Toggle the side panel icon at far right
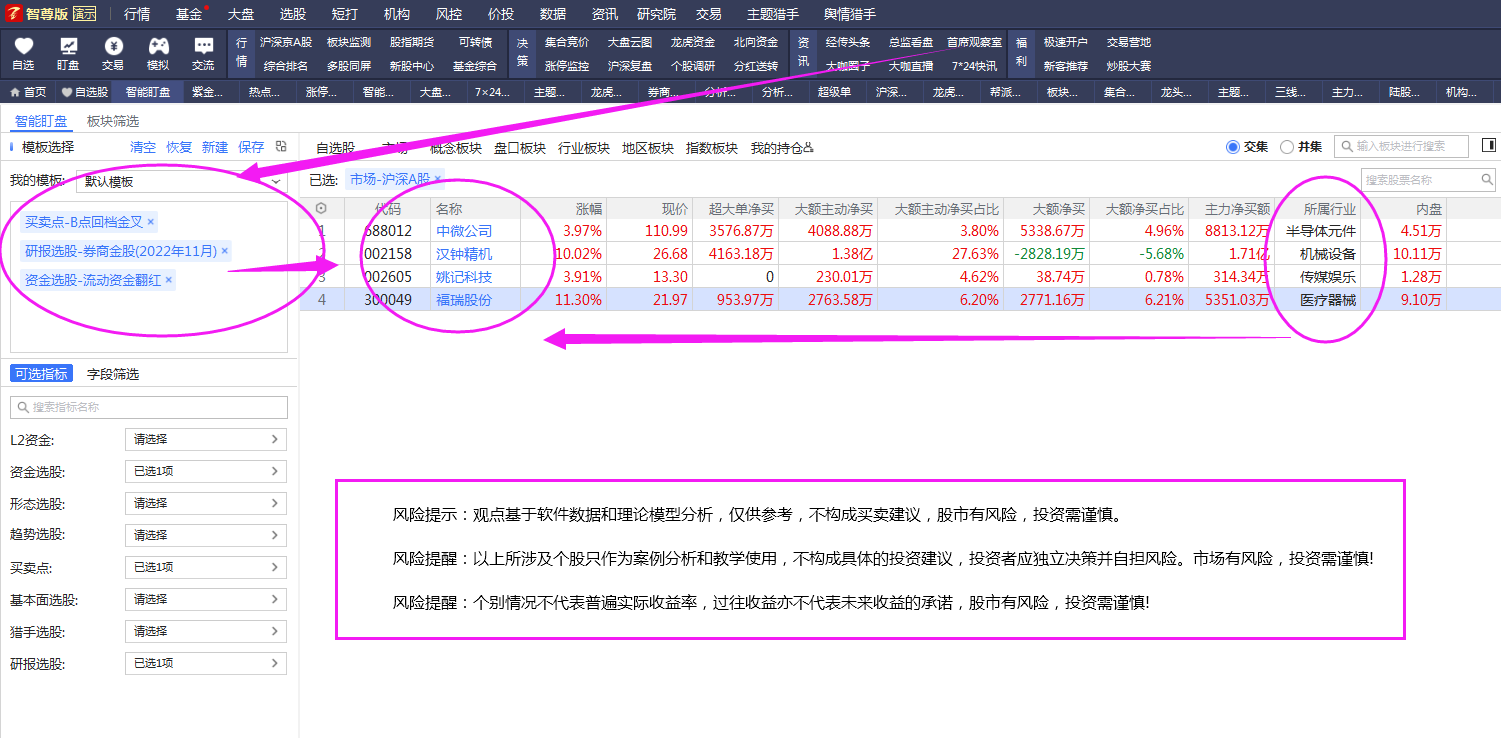The height and width of the screenshot is (738, 1501). (x=1488, y=146)
